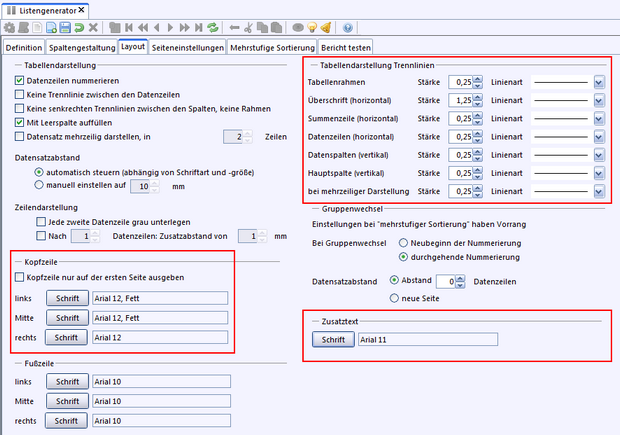The height and width of the screenshot is (435, 620).
Task: Click the Überschrift Stärke value field
Action: point(459,100)
